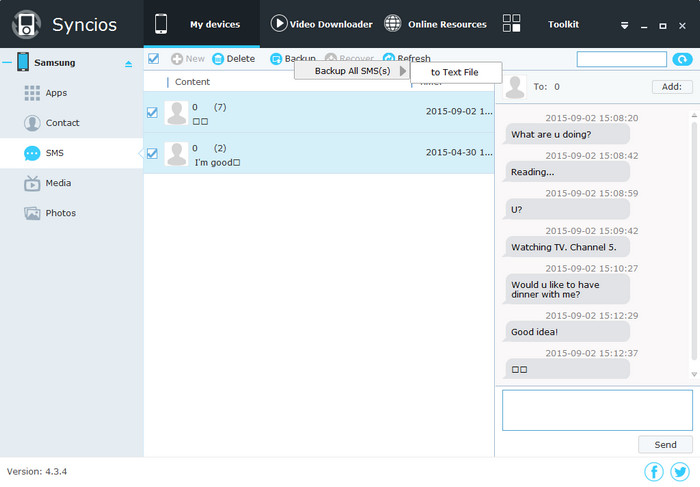Click the Toolkit grid icon

click(511, 23)
